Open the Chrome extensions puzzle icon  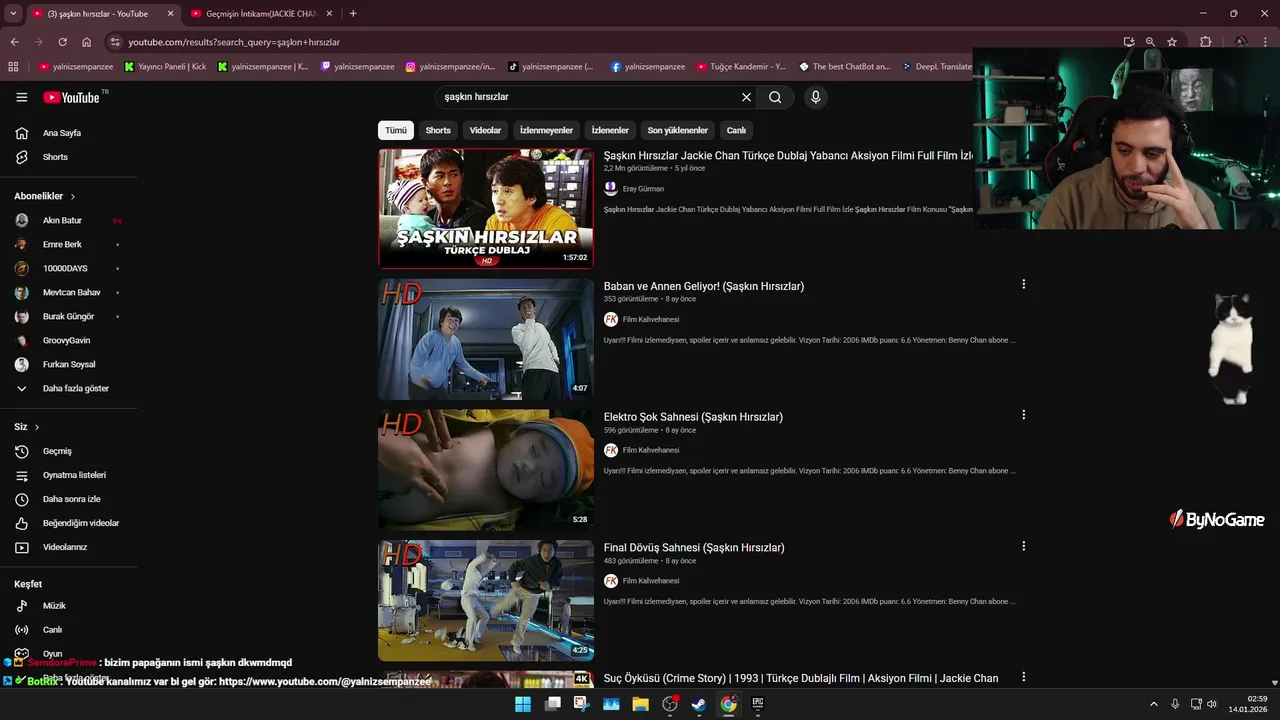click(1205, 42)
